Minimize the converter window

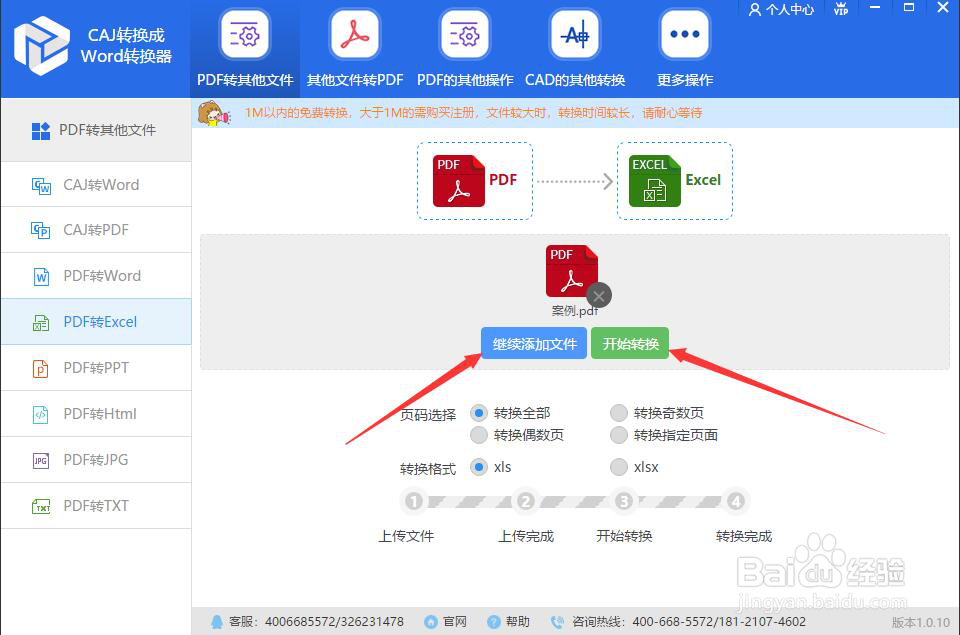(x=875, y=7)
